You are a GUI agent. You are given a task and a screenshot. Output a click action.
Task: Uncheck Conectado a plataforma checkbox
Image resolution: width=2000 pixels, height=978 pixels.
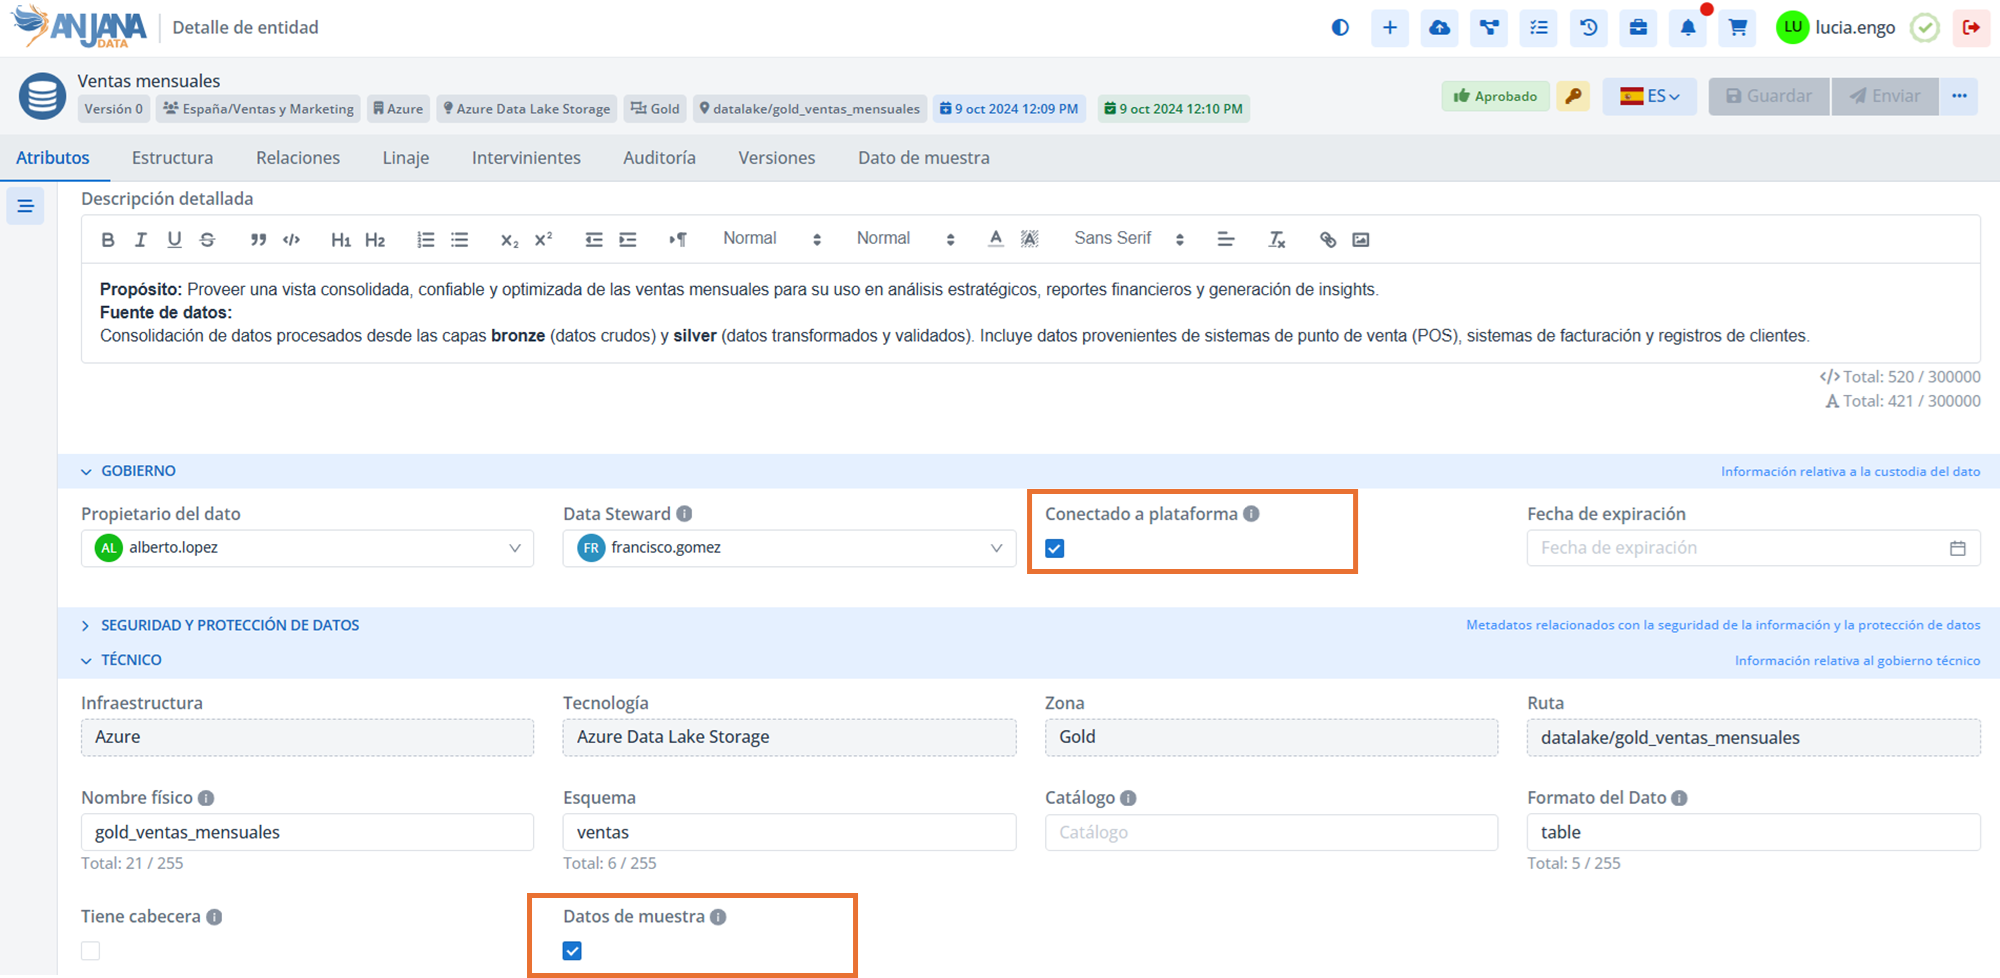(1055, 548)
